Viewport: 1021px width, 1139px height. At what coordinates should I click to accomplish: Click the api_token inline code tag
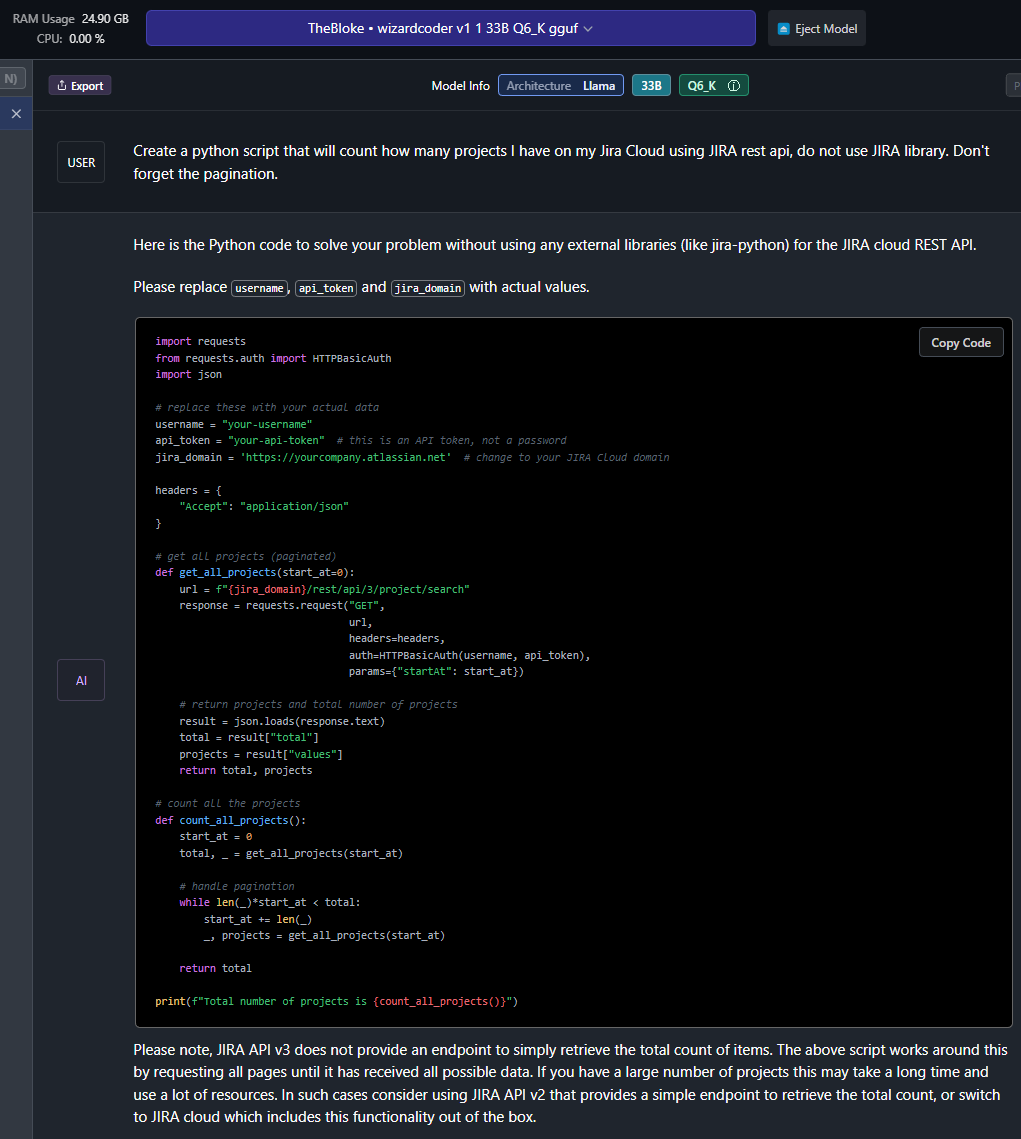[325, 288]
